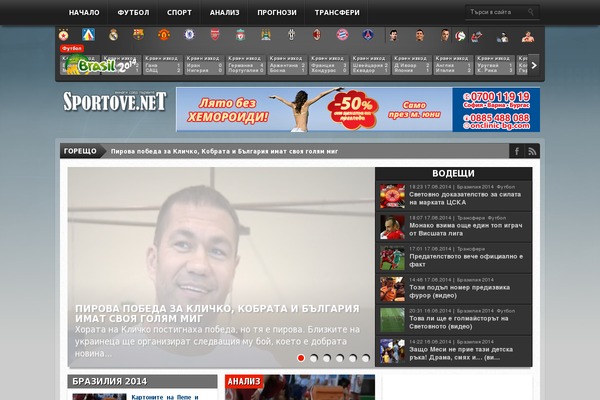Select the Real Madrid crest icon
Screen dimensions: 600x400
point(113,35)
